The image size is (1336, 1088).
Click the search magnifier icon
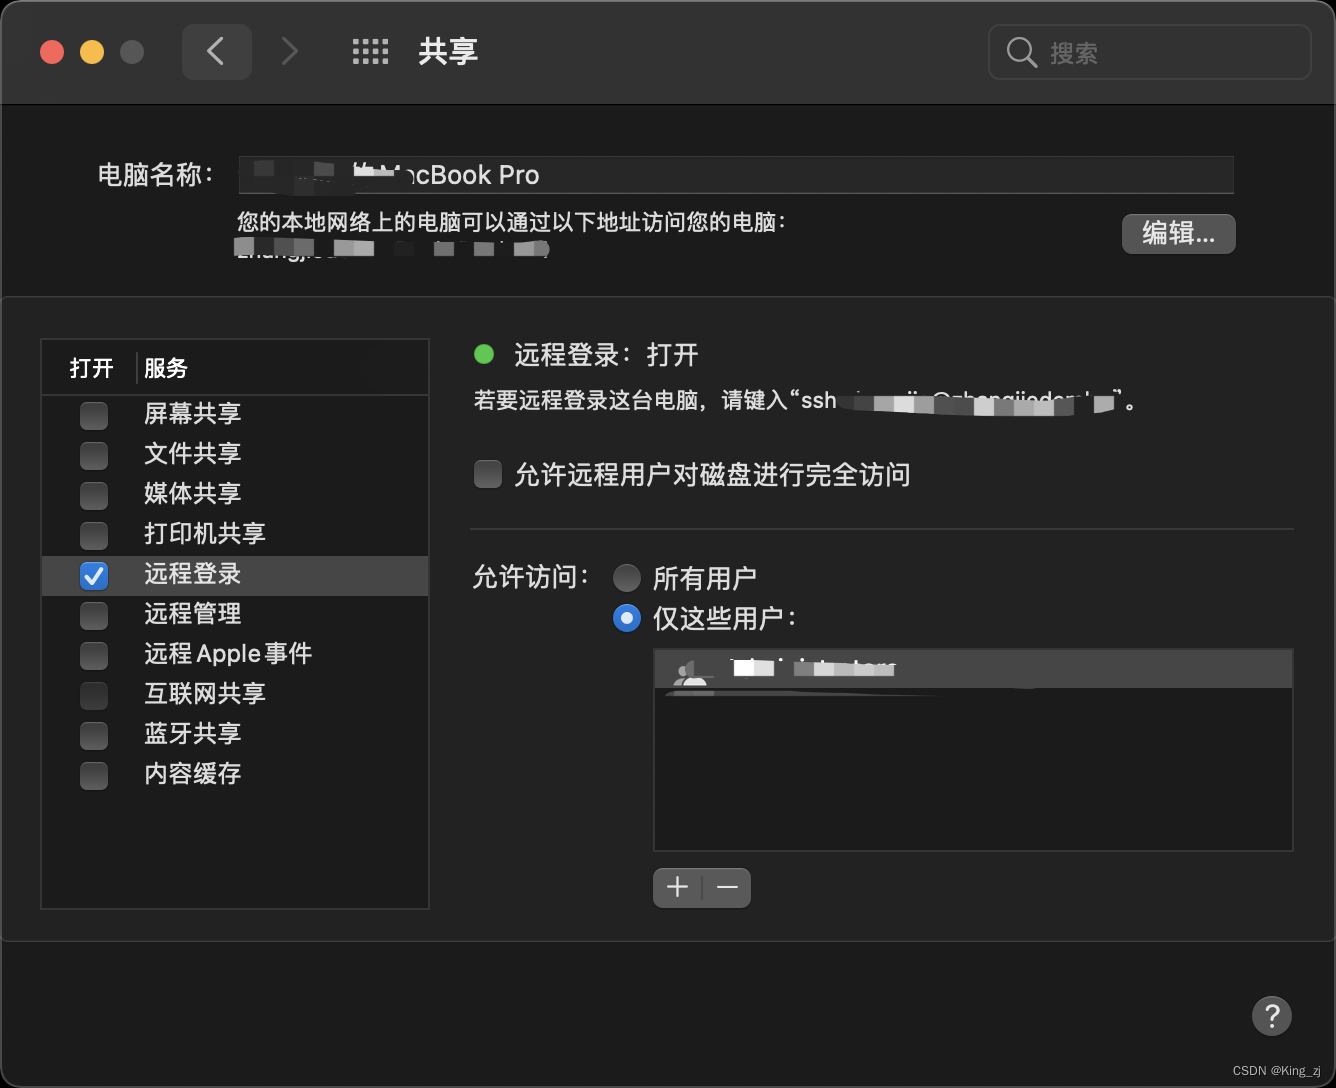click(x=1021, y=53)
